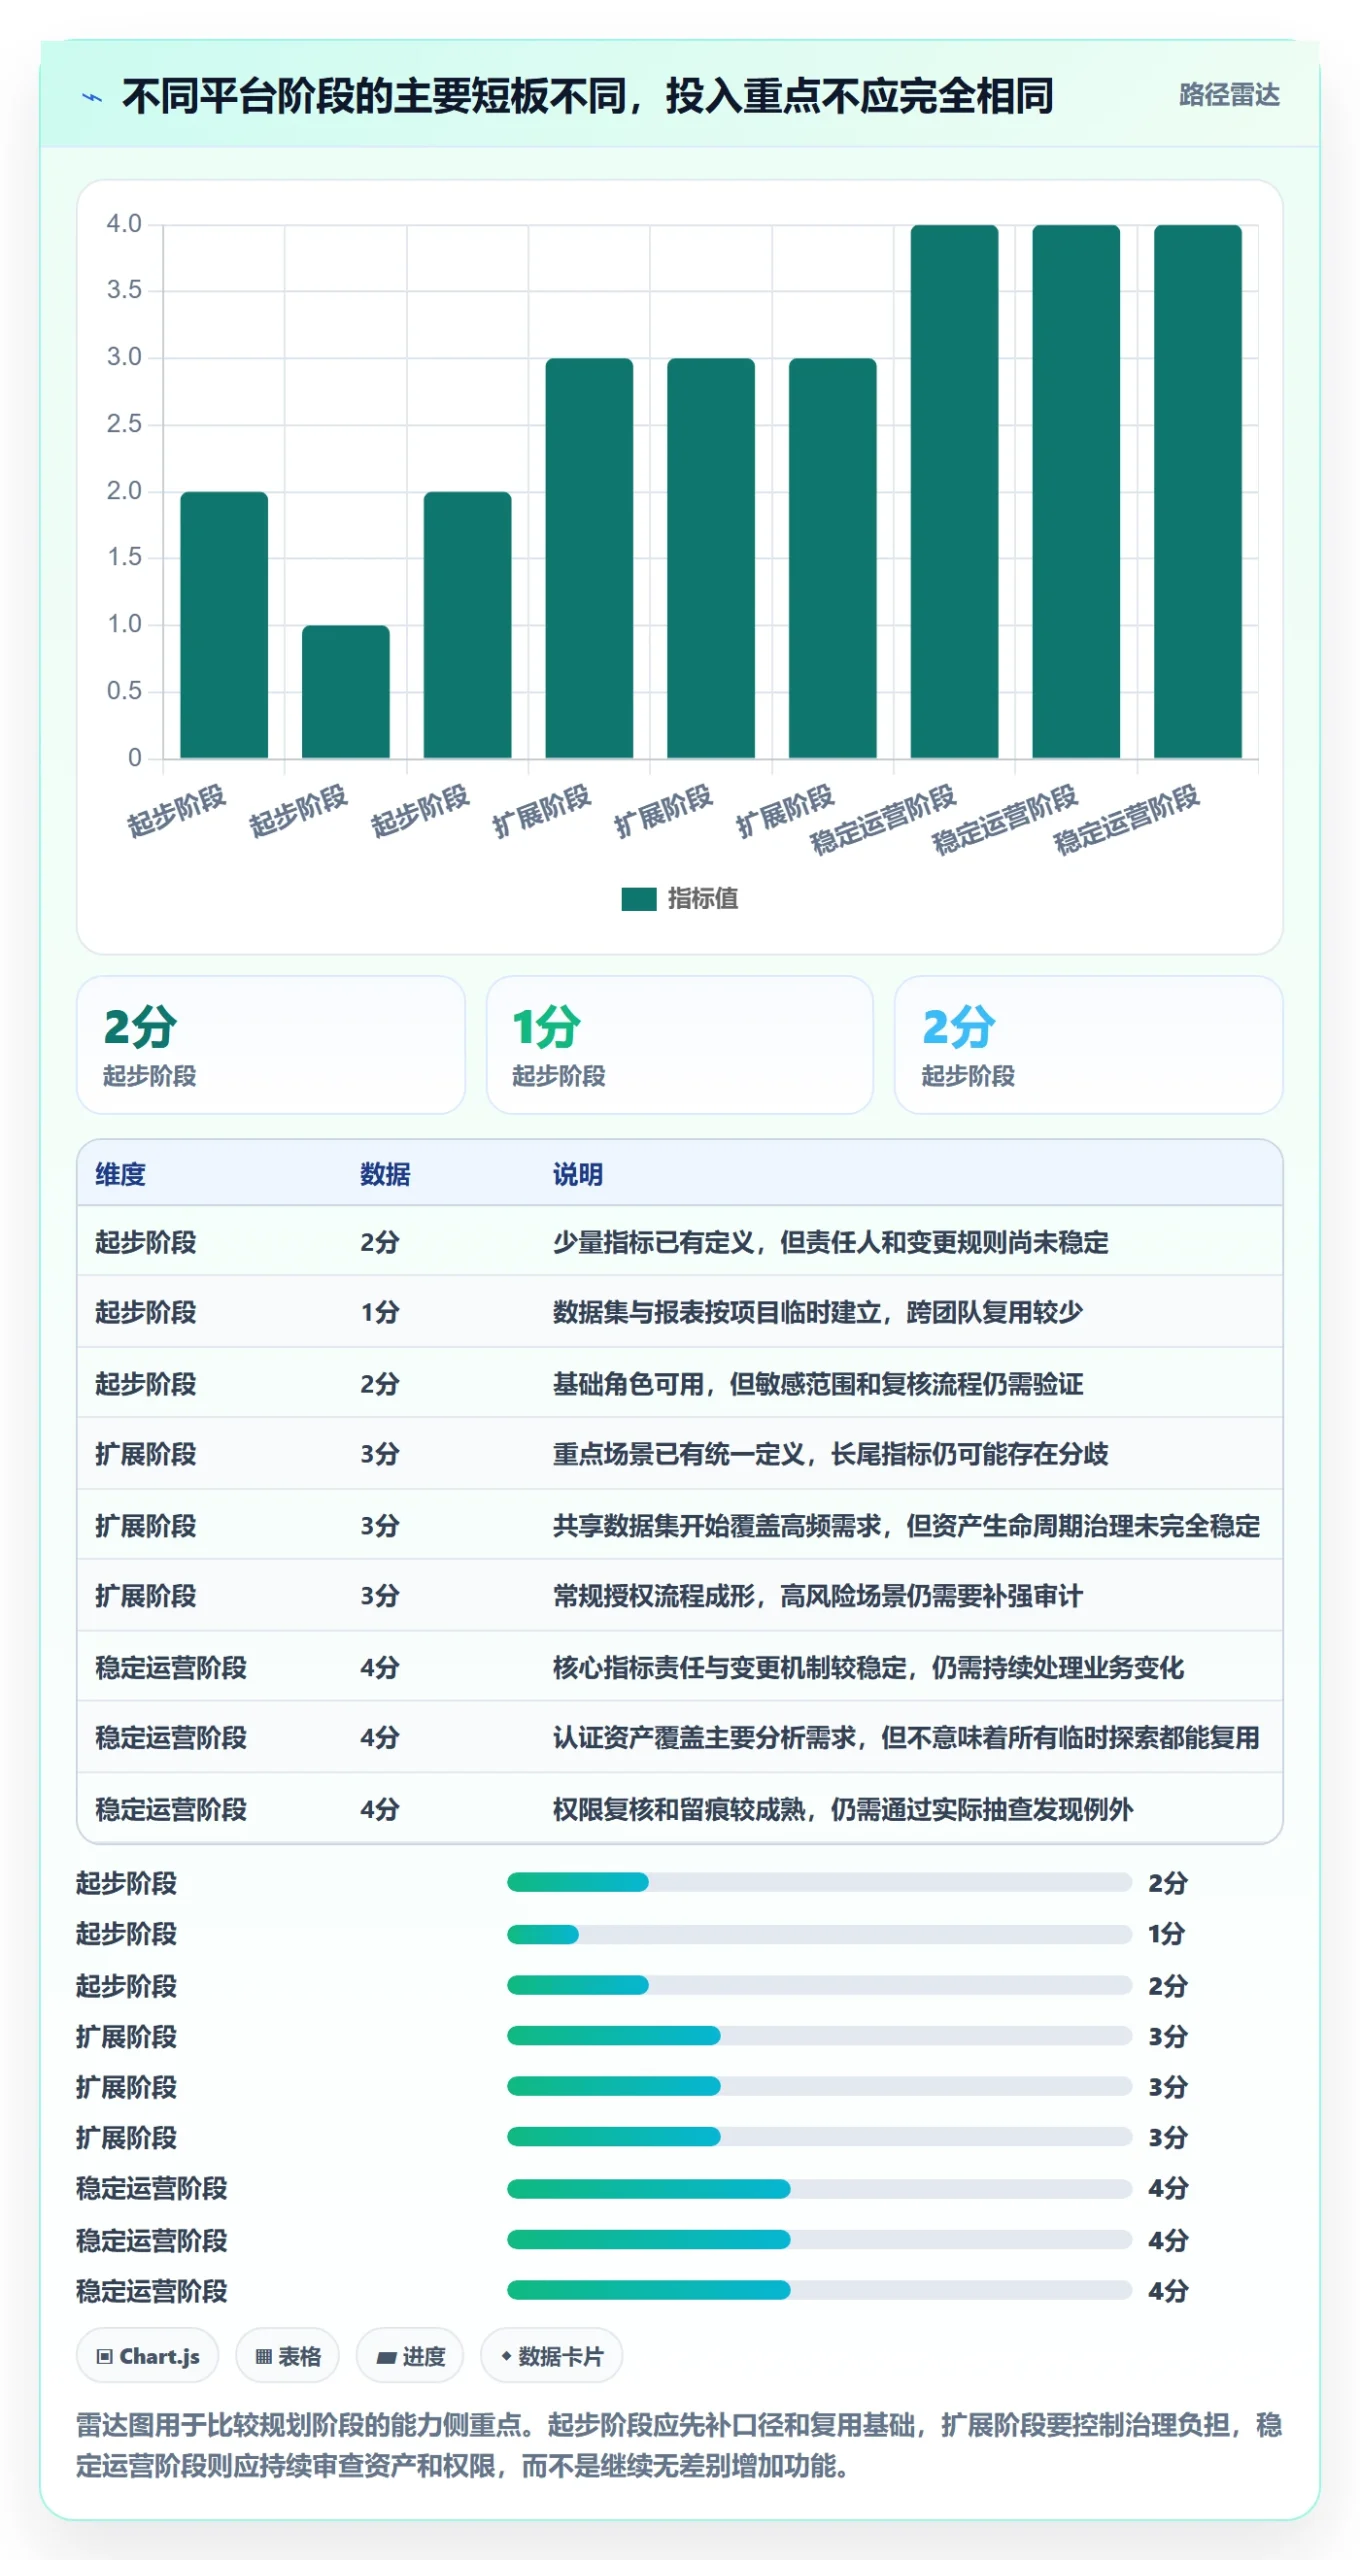Image resolution: width=1360 pixels, height=2560 pixels.
Task: Click the 说明 column header
Action: pos(578,1174)
